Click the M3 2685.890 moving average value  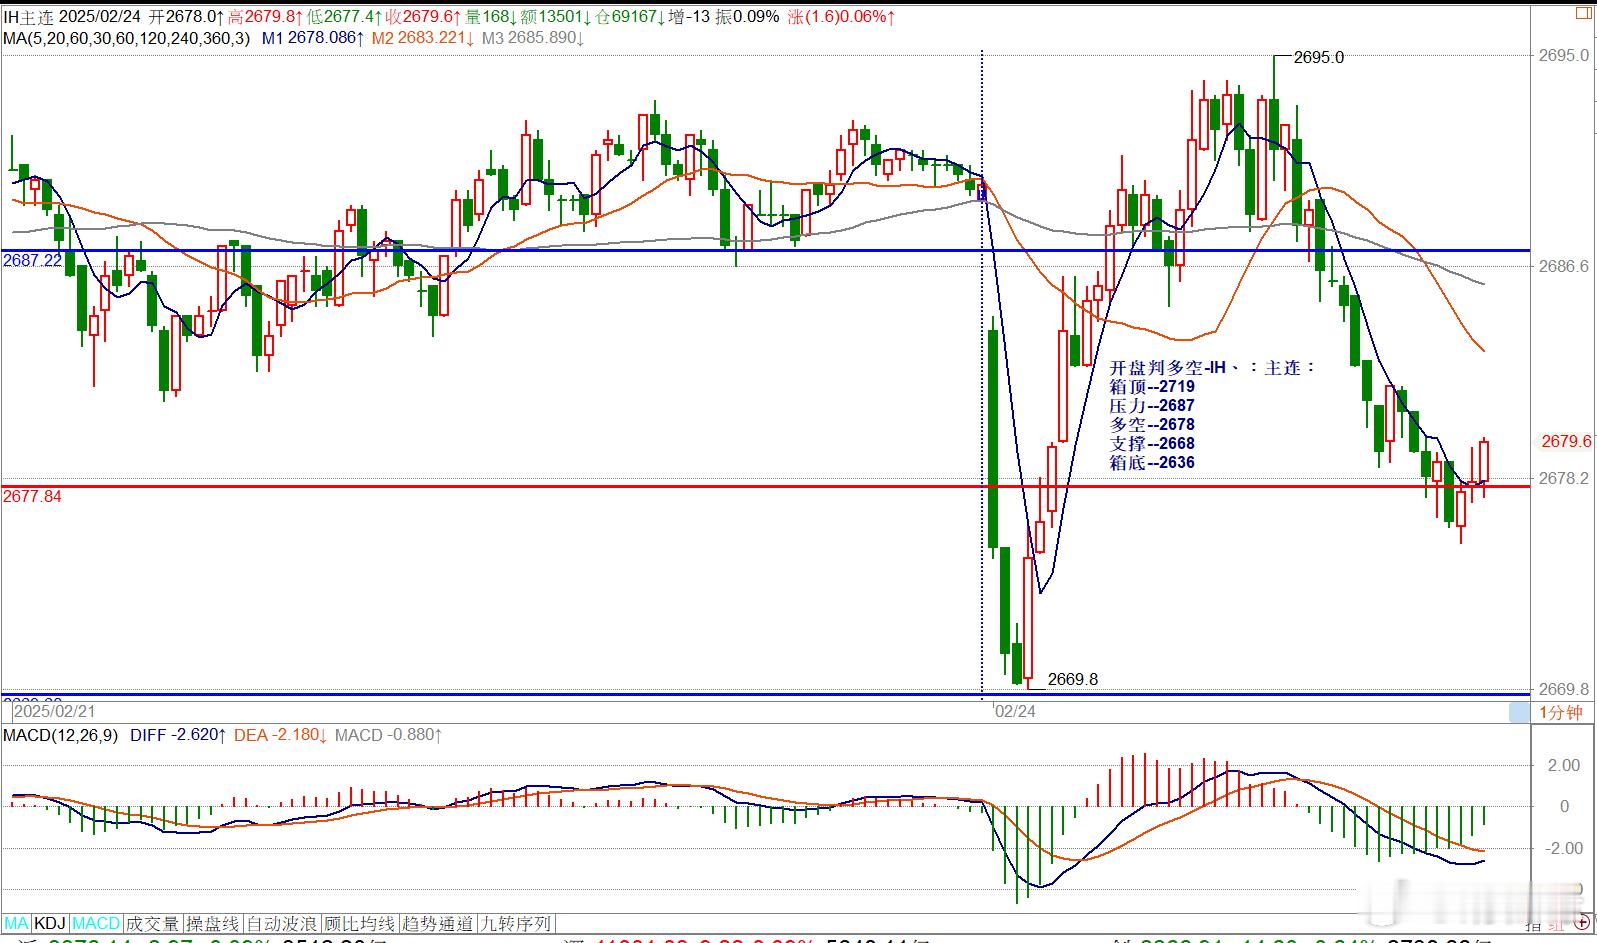[533, 38]
